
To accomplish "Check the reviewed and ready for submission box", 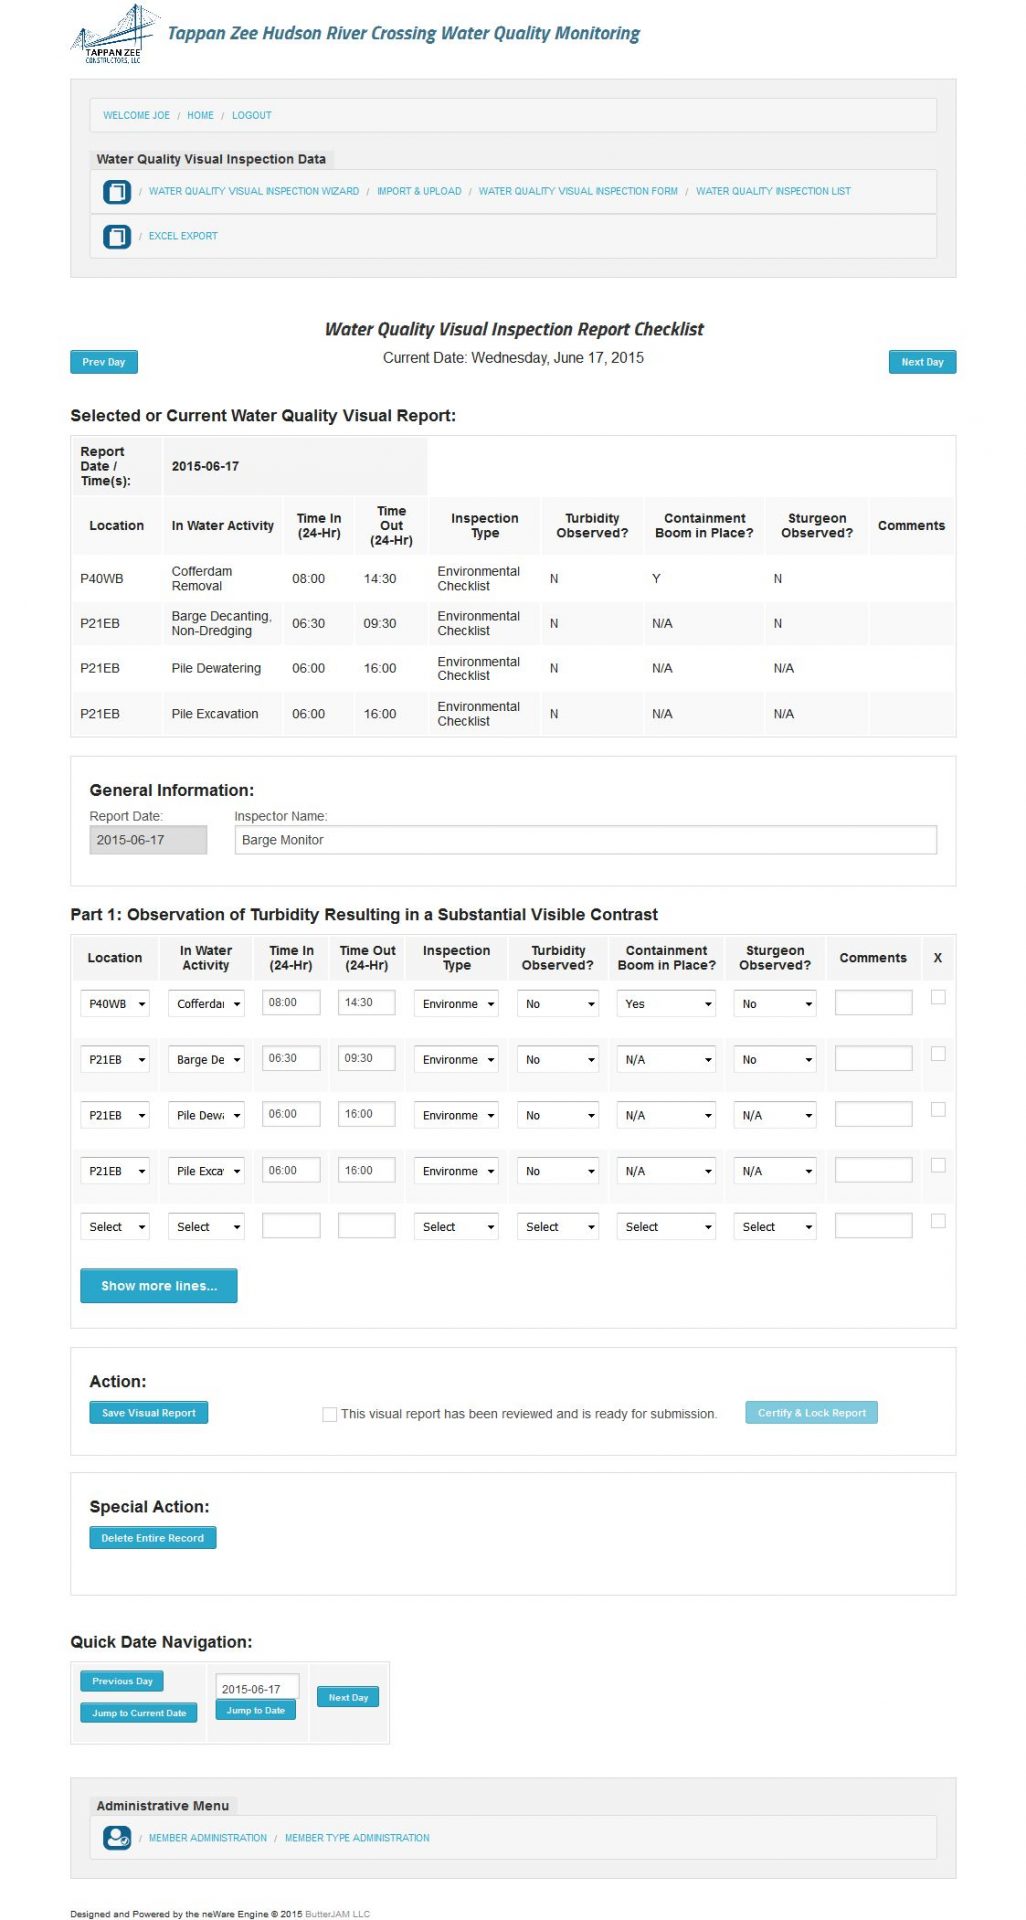I will (x=329, y=1414).
